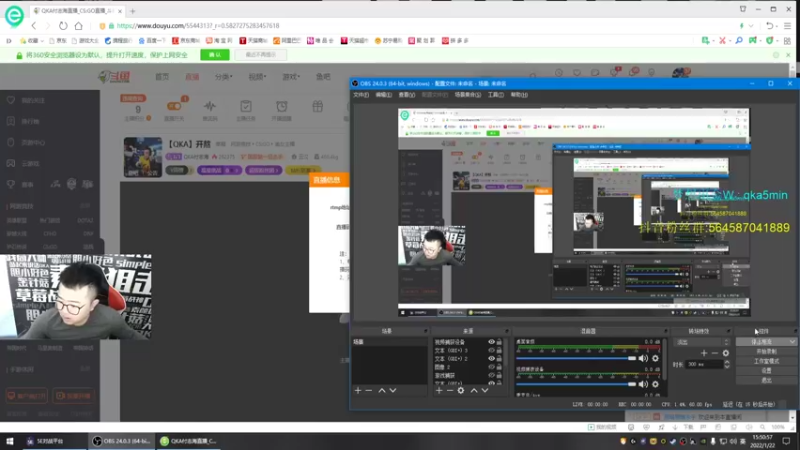
Task: Switch to OBS 24.0.3 taskbar item
Action: pos(121,441)
